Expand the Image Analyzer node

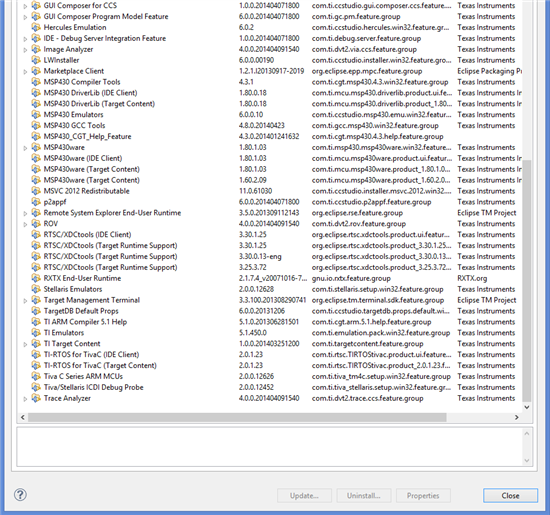tap(25, 50)
